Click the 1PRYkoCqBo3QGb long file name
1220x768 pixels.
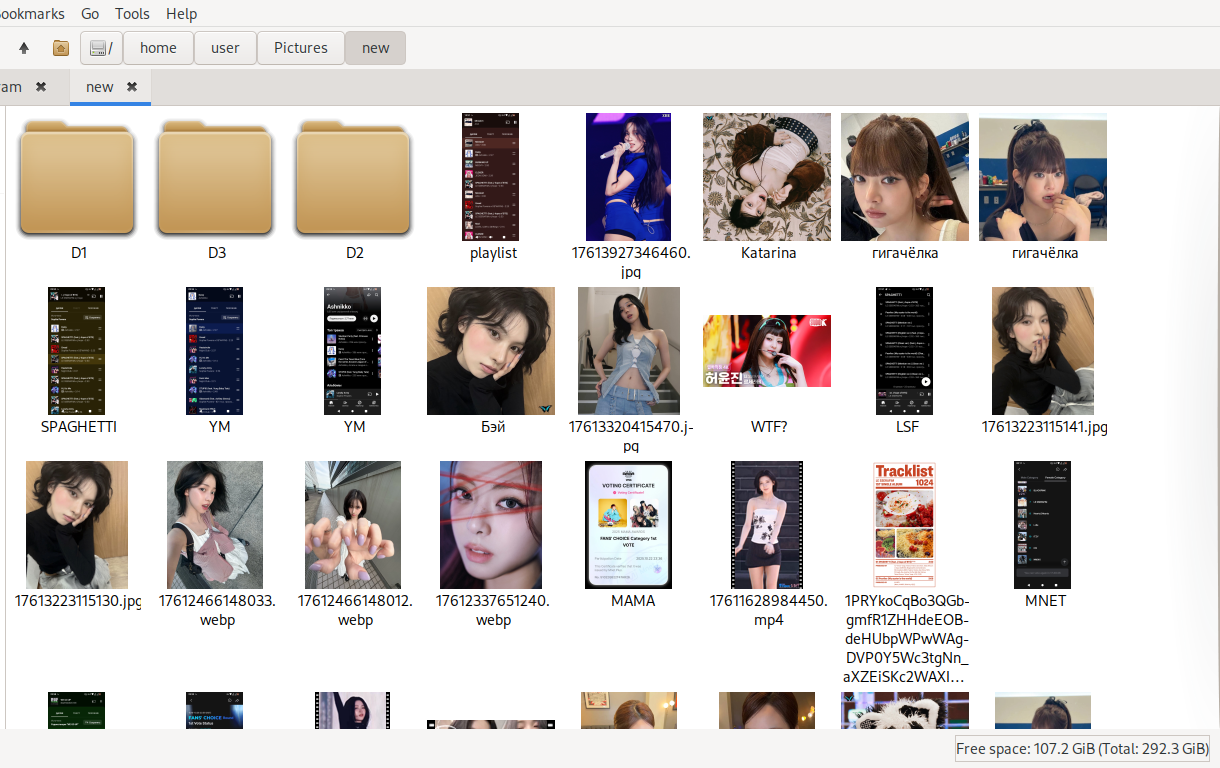point(907,639)
